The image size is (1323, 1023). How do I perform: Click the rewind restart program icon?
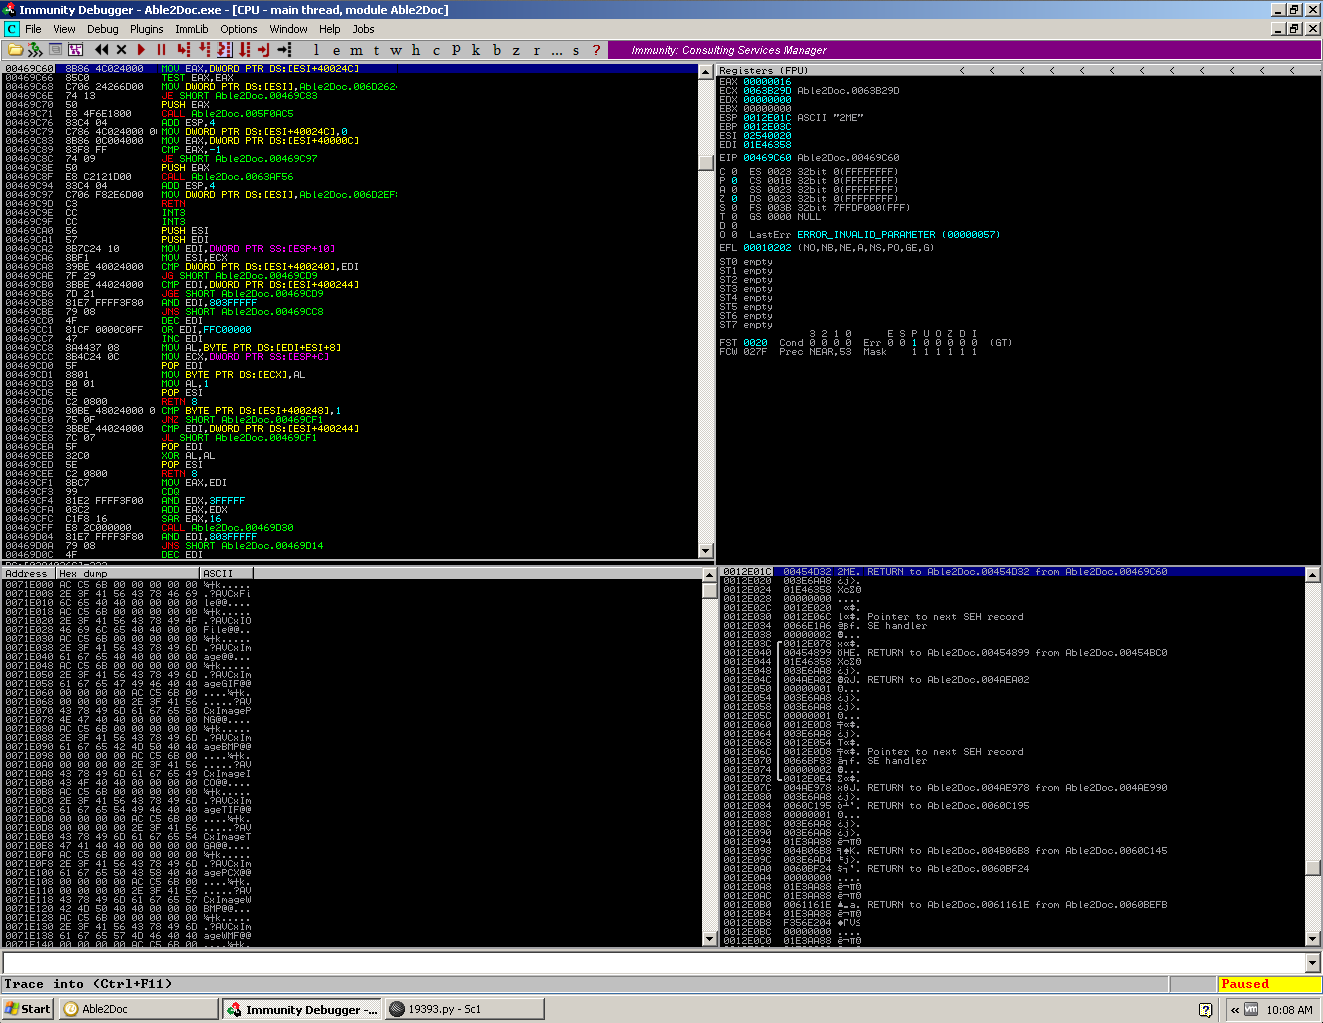coord(101,49)
